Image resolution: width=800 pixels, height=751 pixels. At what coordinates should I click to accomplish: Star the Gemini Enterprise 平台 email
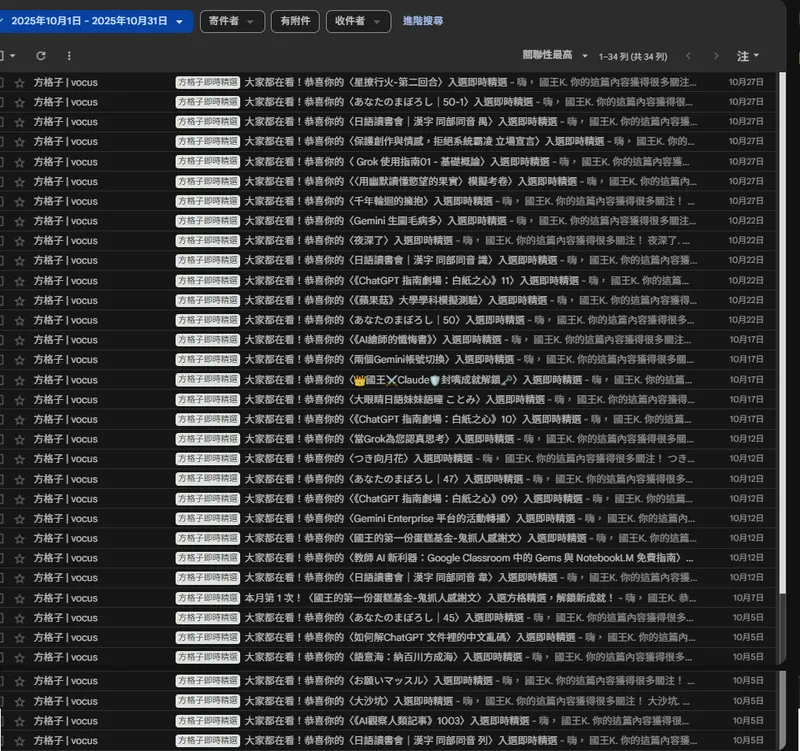click(19, 519)
